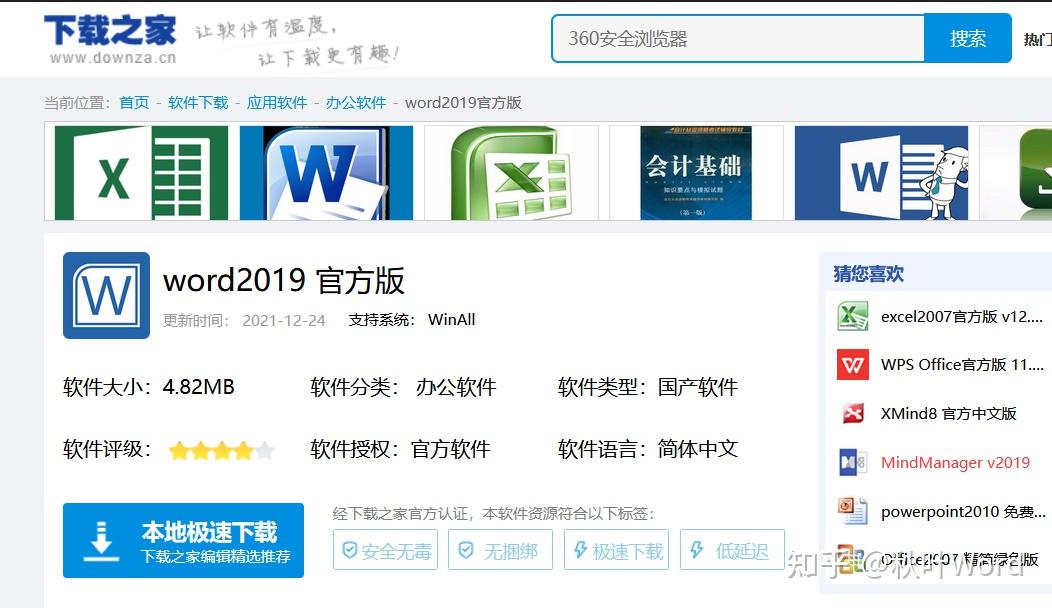Screen dimensions: 1052x608
Task: Click the shield icon on 安全无毒 tag
Action: [x=350, y=550]
